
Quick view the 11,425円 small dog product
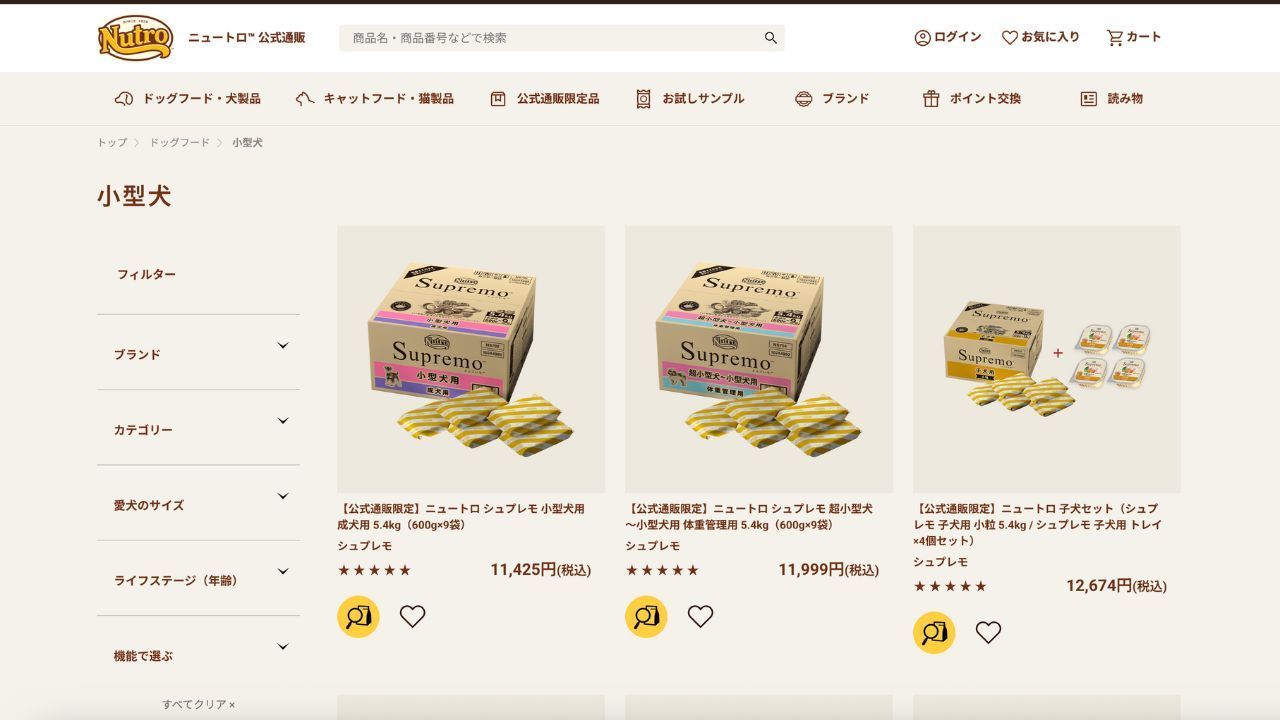pos(358,617)
